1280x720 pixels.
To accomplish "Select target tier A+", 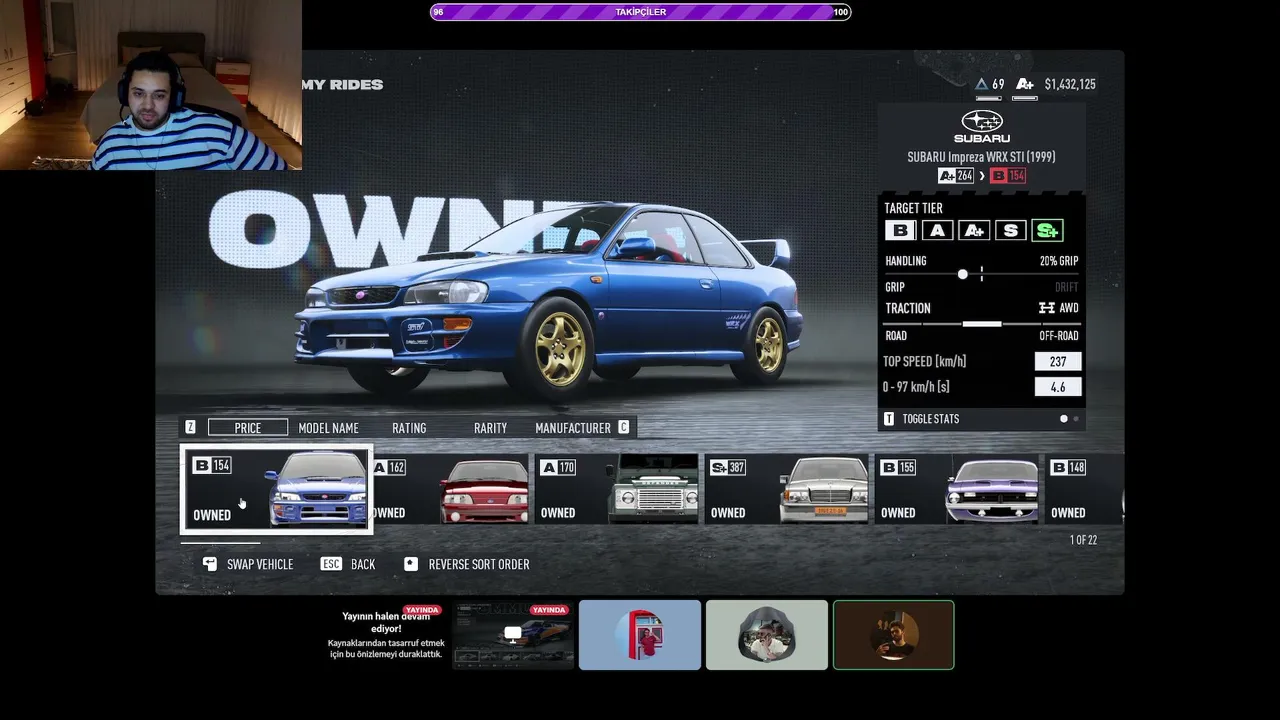I will (x=974, y=231).
